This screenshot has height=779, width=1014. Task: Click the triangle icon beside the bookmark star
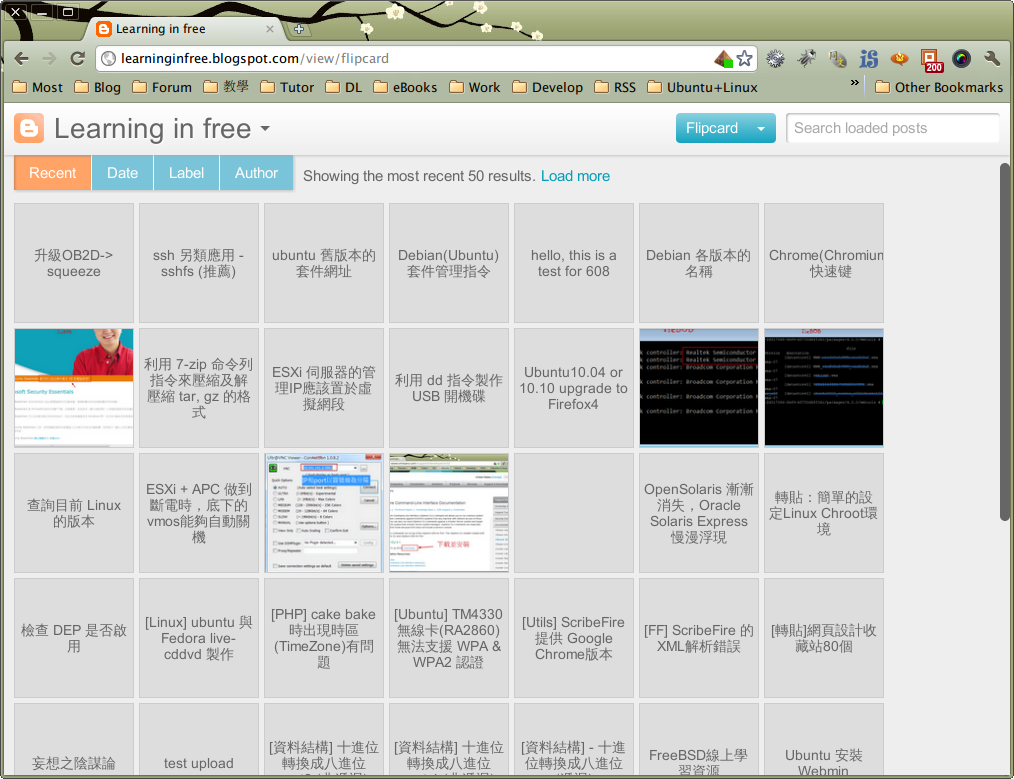tap(724, 59)
